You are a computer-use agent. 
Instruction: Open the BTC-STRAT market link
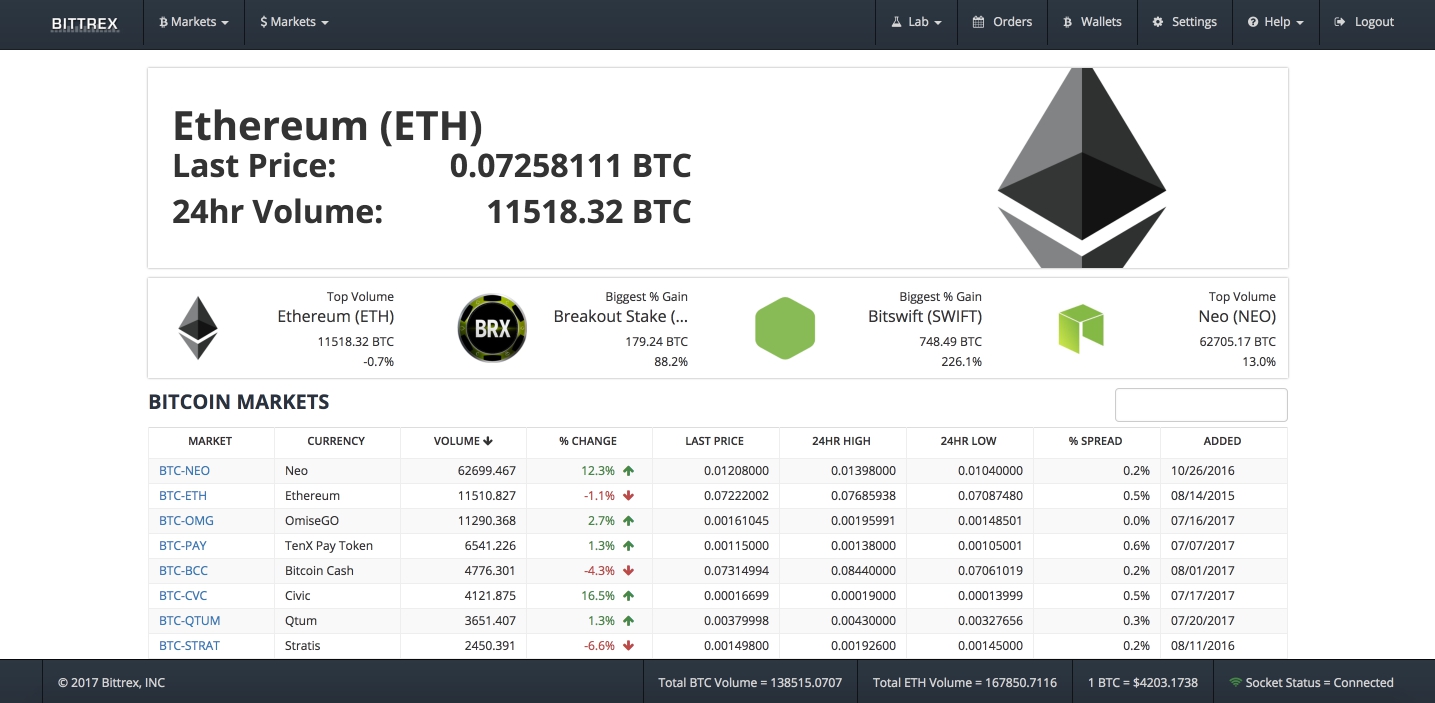tap(189, 645)
